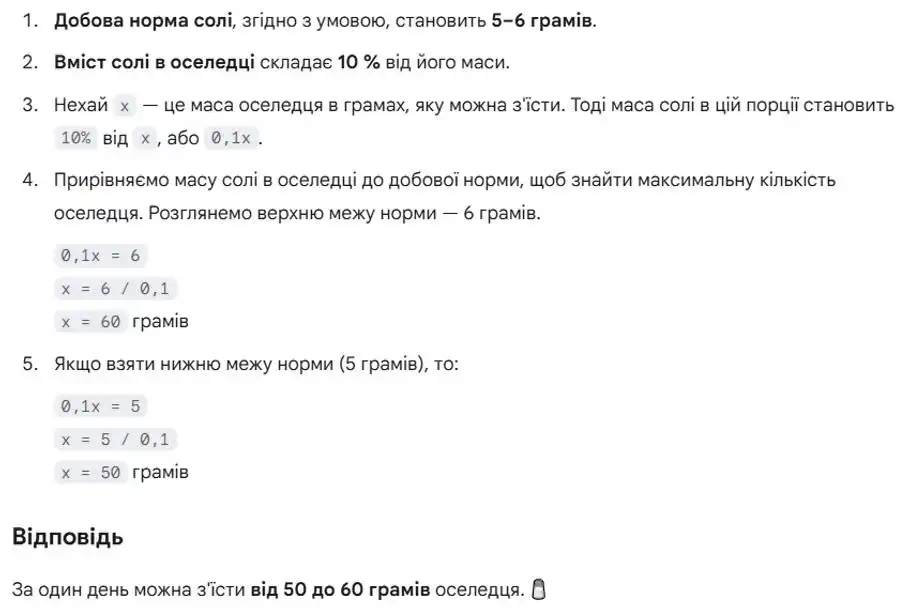Click the code chip 0,1x after або
The height and width of the screenshot is (609, 908).
(x=230, y=138)
